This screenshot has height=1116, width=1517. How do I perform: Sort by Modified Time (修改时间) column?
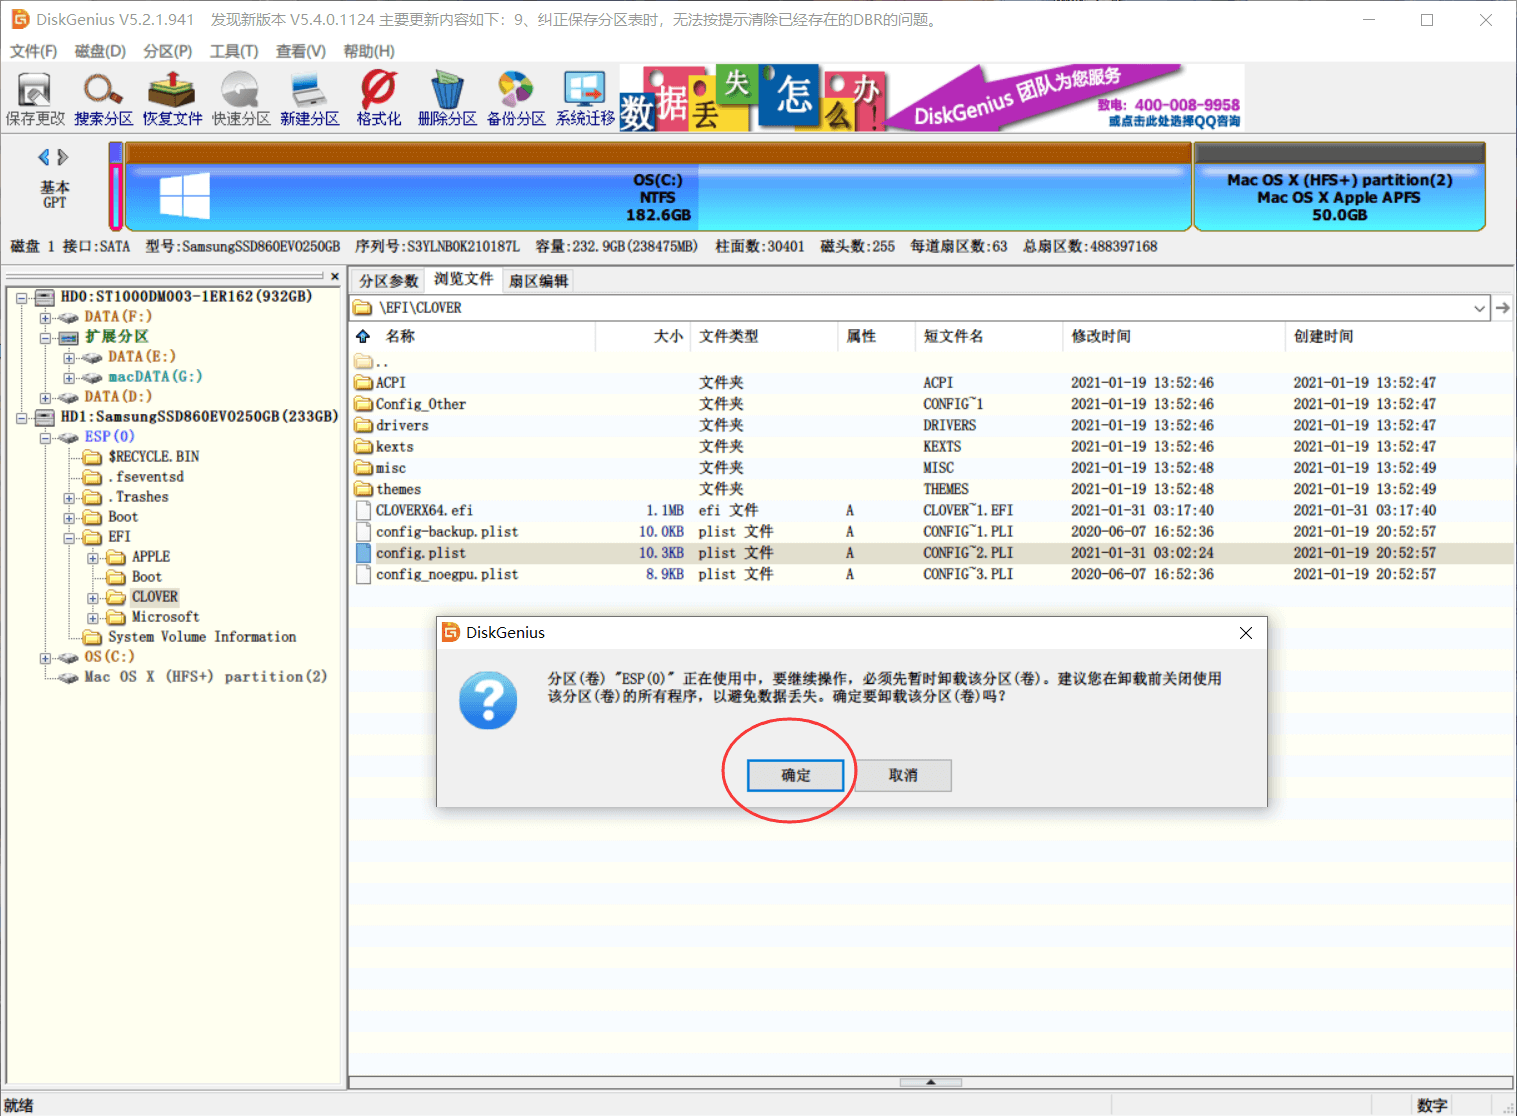click(x=1101, y=336)
